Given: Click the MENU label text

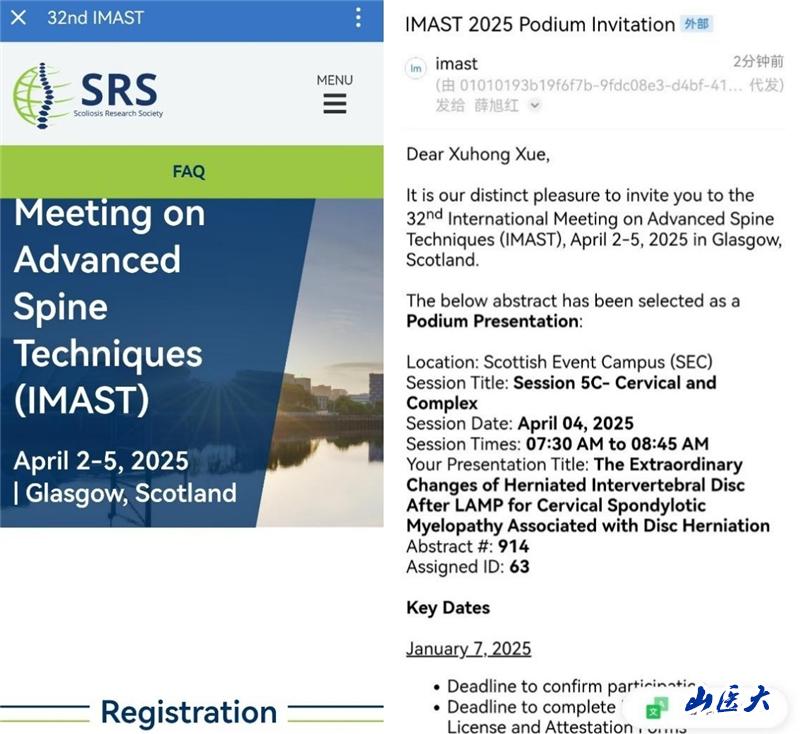Looking at the screenshot, I should pos(334,80).
